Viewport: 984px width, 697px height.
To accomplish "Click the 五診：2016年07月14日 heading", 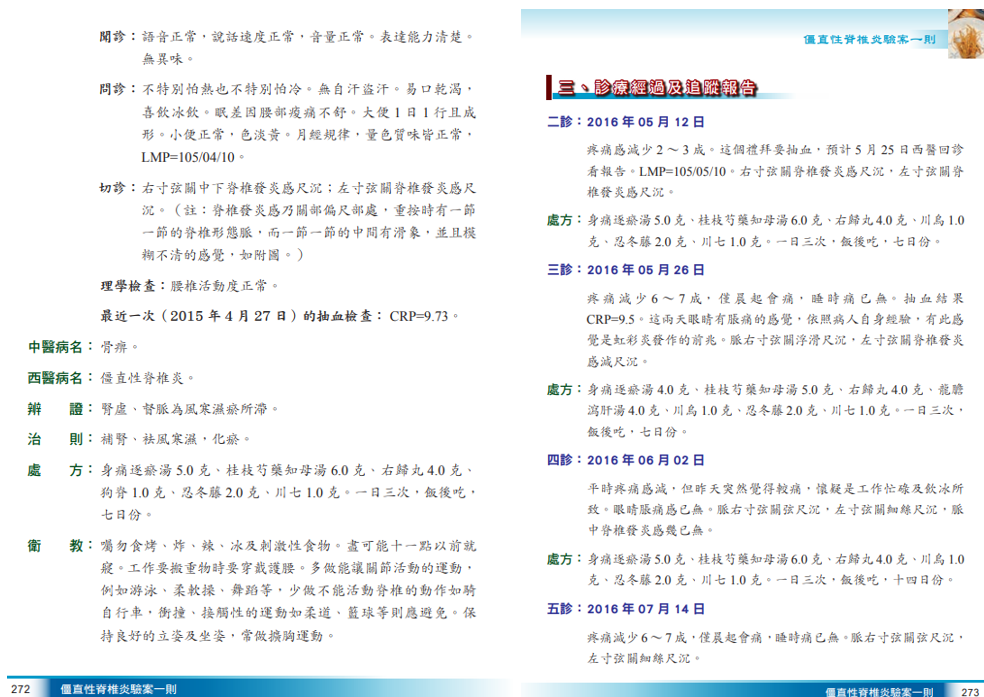I will [x=625, y=608].
